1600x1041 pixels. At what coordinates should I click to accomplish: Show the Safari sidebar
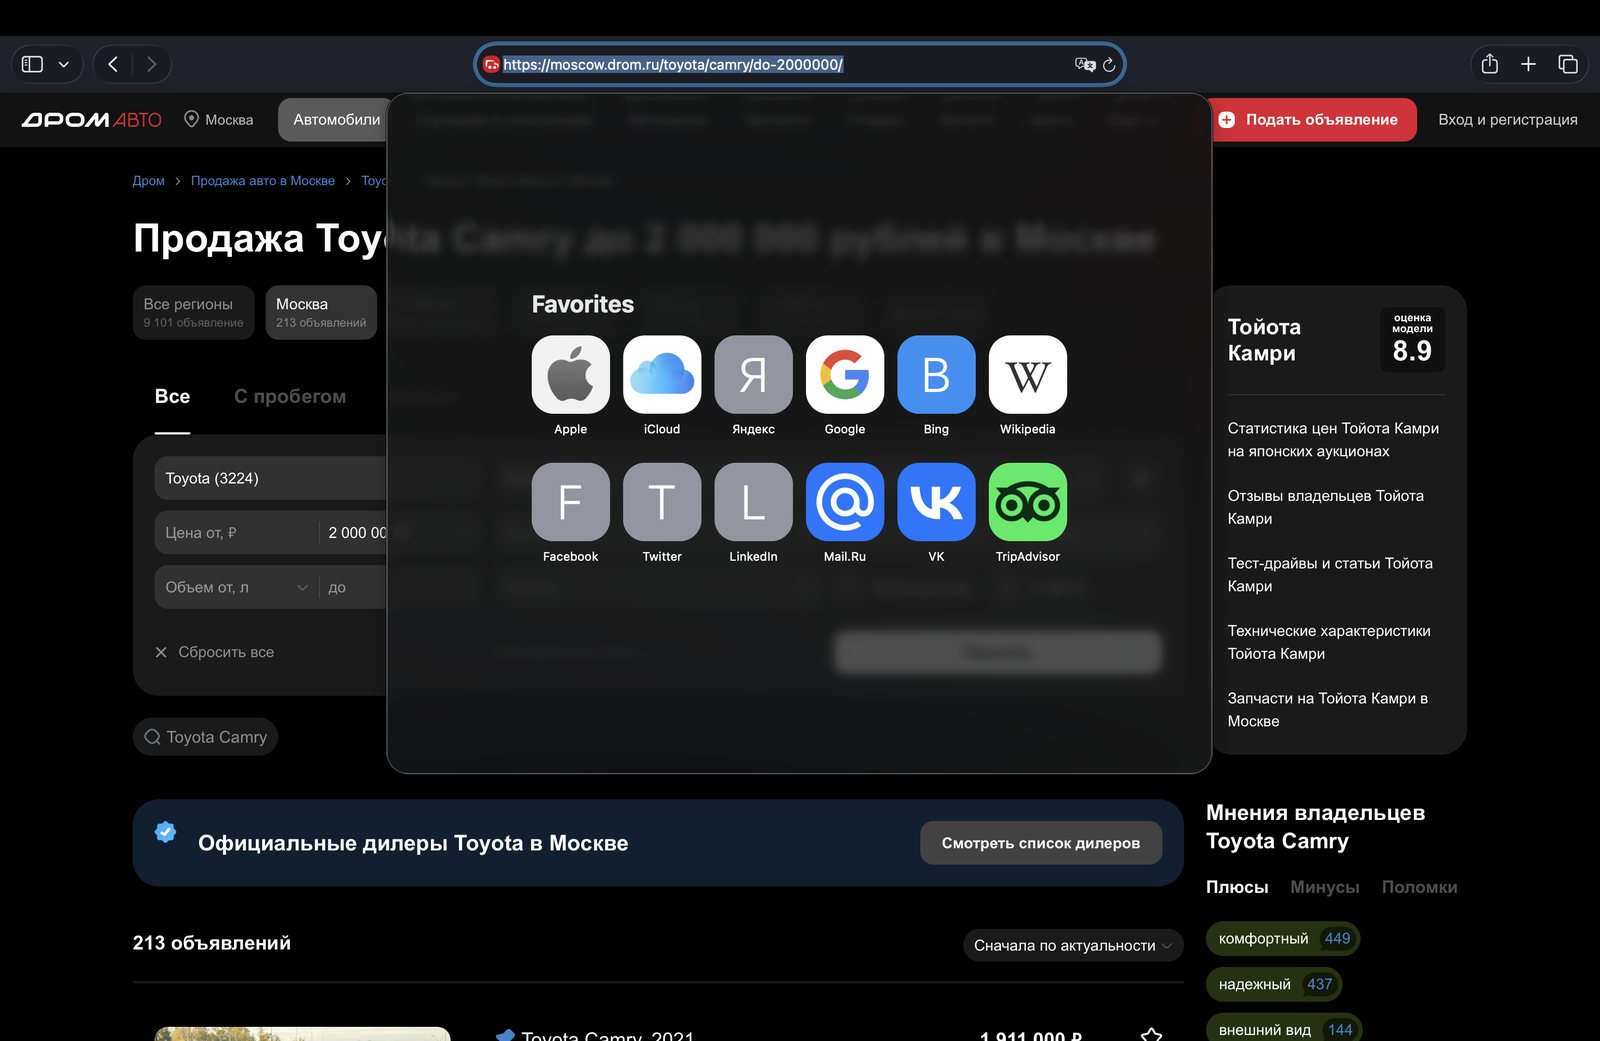[32, 64]
